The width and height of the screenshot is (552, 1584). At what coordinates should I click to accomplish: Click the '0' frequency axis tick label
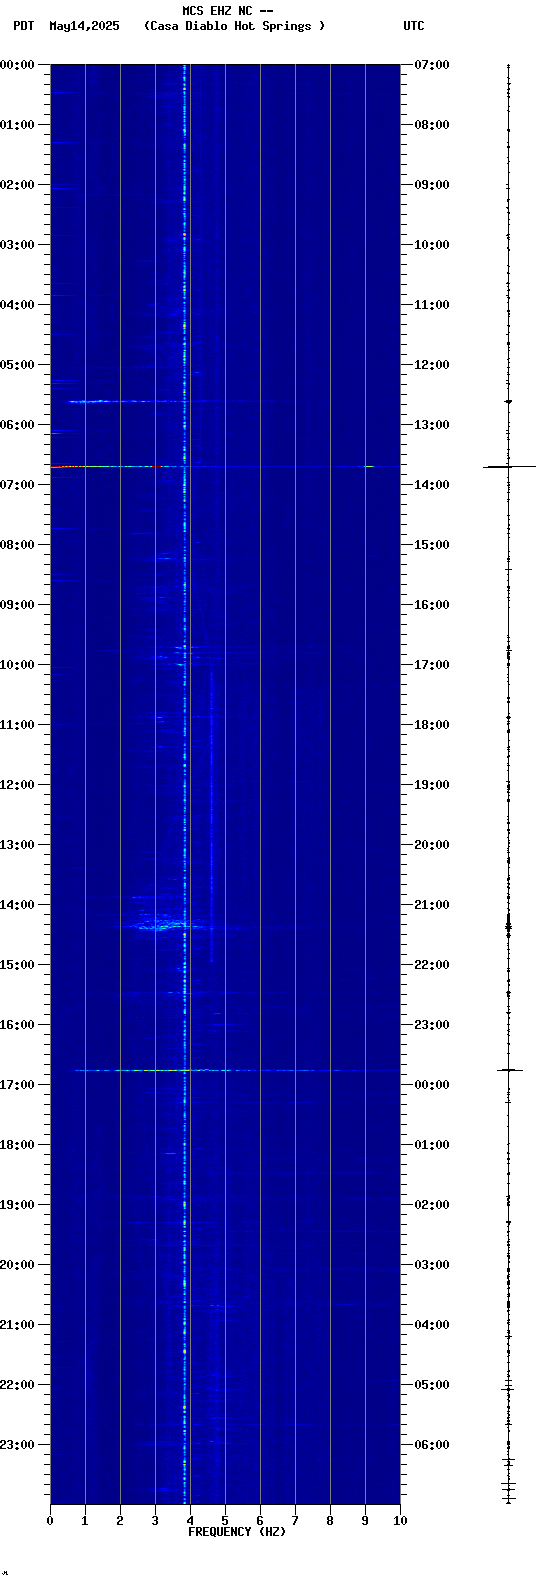(x=50, y=1521)
